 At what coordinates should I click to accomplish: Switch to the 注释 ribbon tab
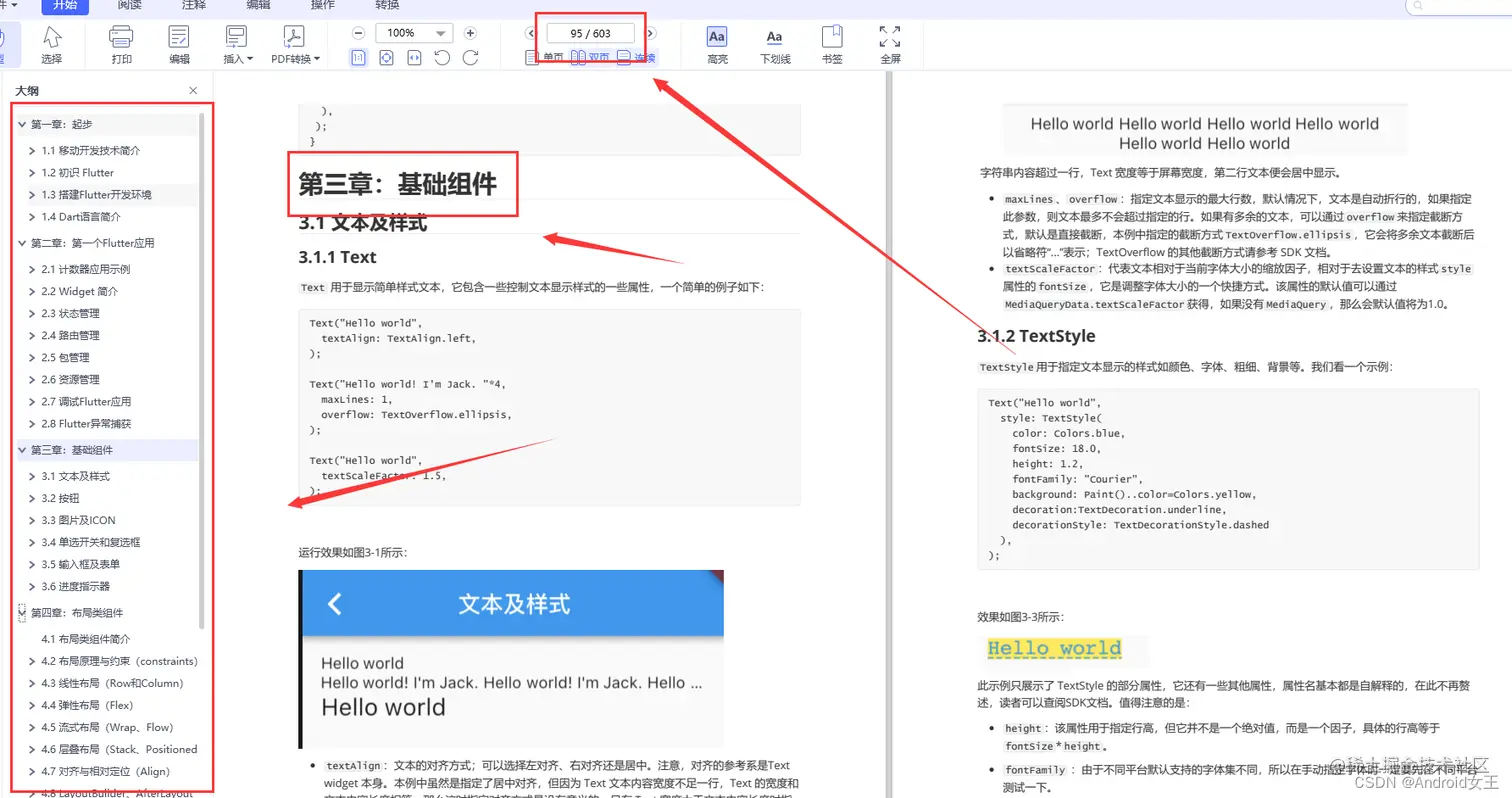coord(193,7)
